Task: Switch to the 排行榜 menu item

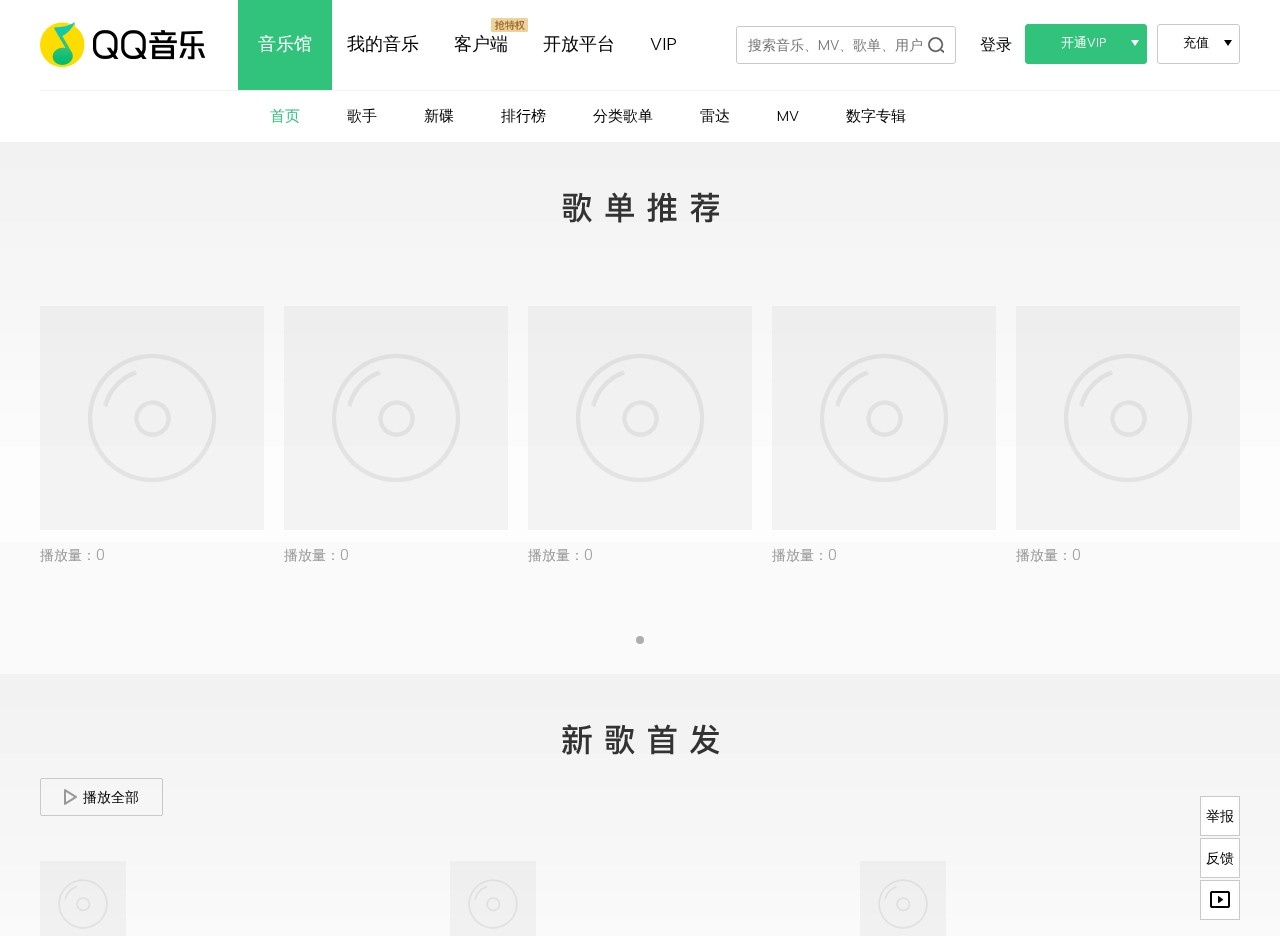Action: click(x=523, y=116)
